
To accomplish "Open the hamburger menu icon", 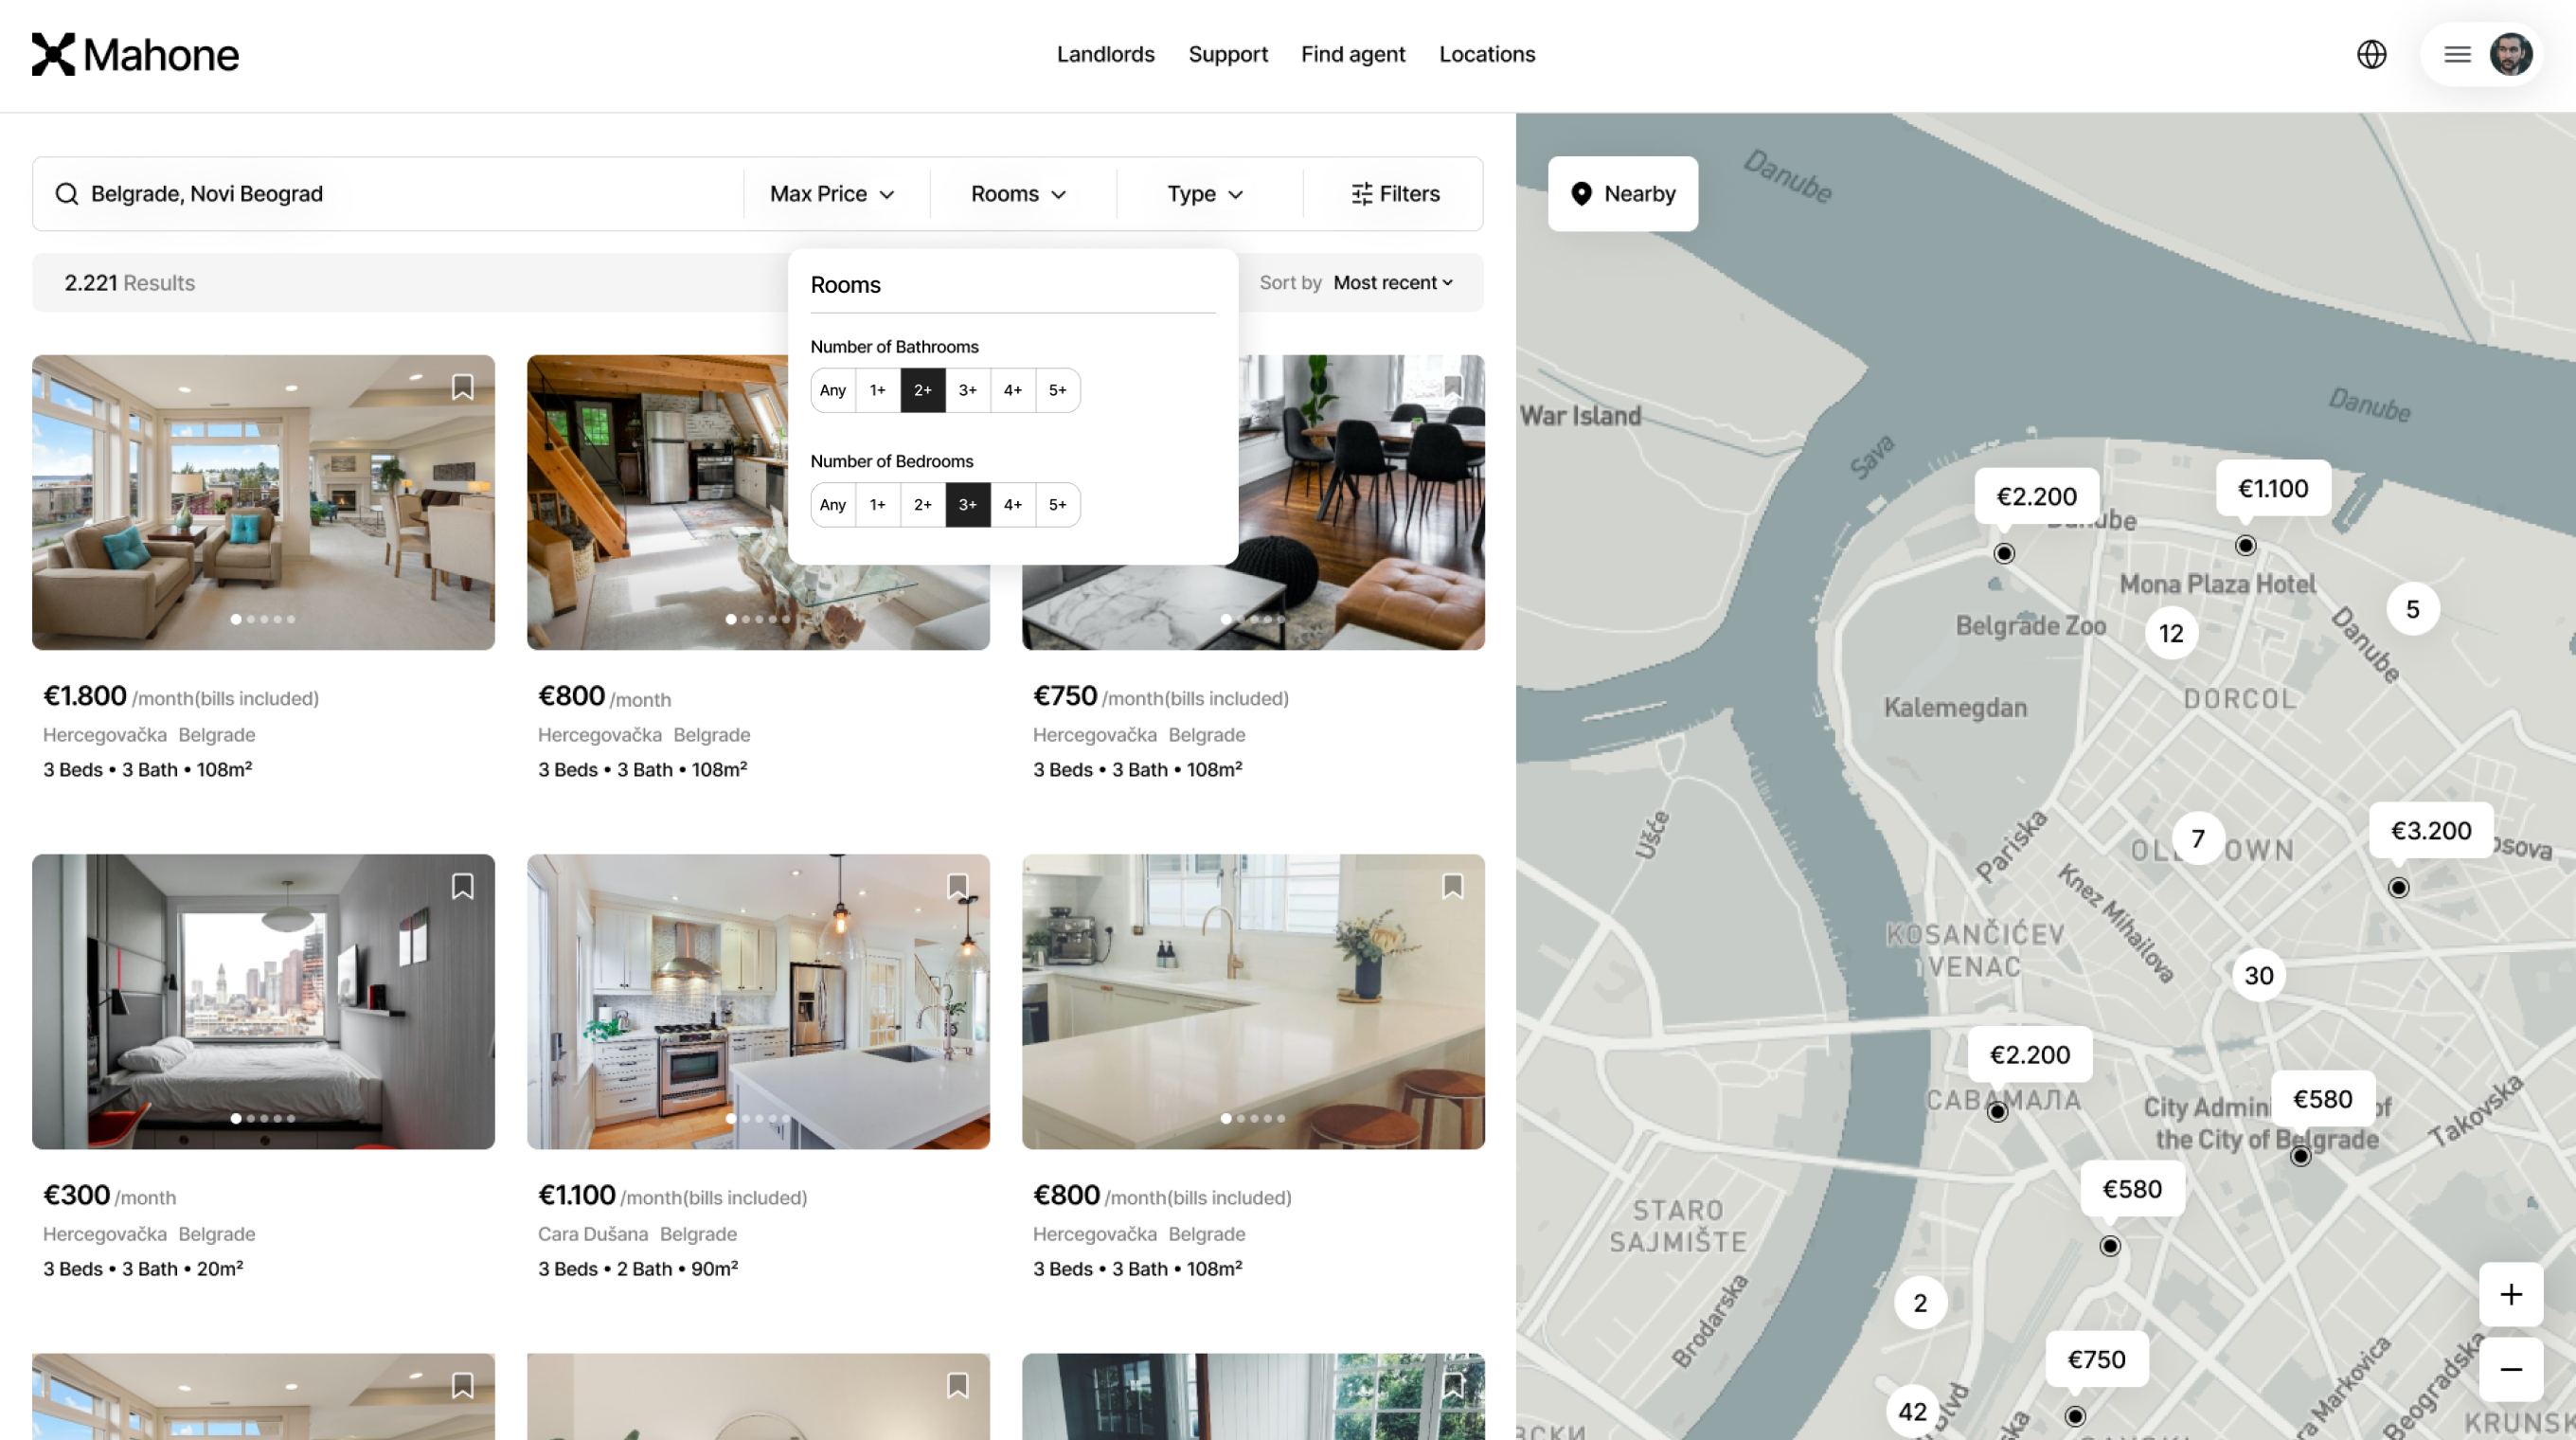I will coord(2457,54).
